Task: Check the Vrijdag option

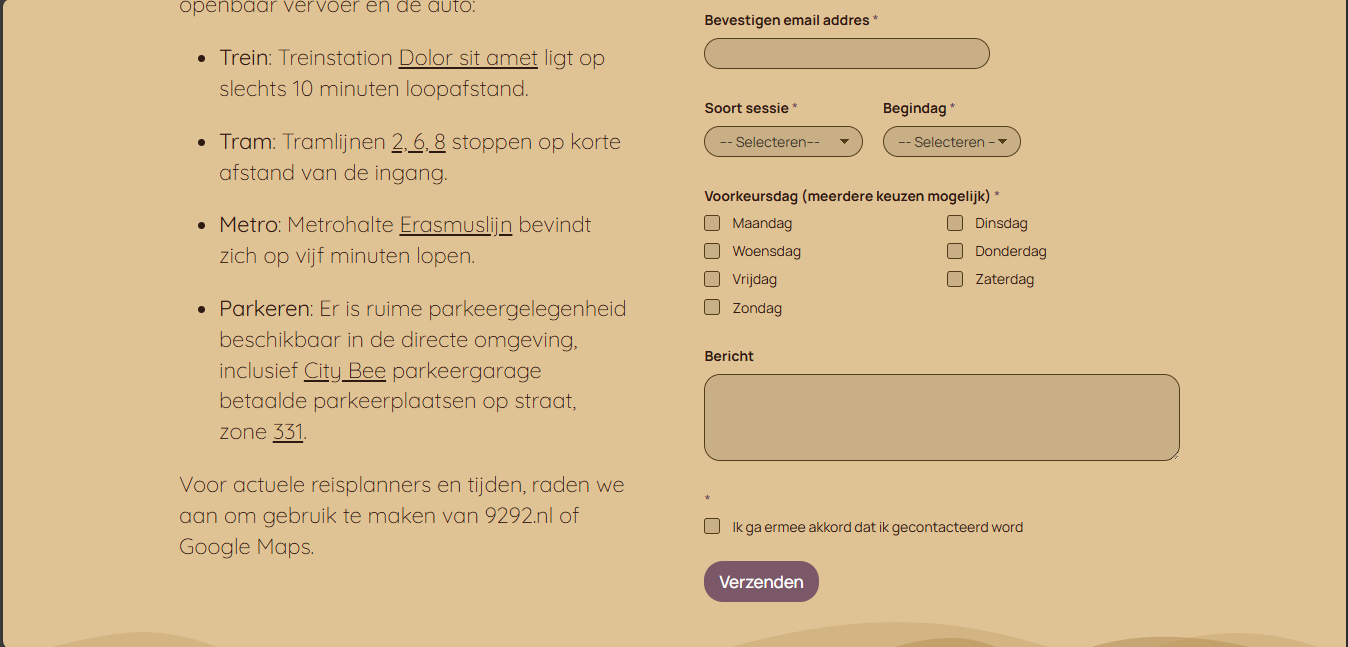Action: [712, 279]
